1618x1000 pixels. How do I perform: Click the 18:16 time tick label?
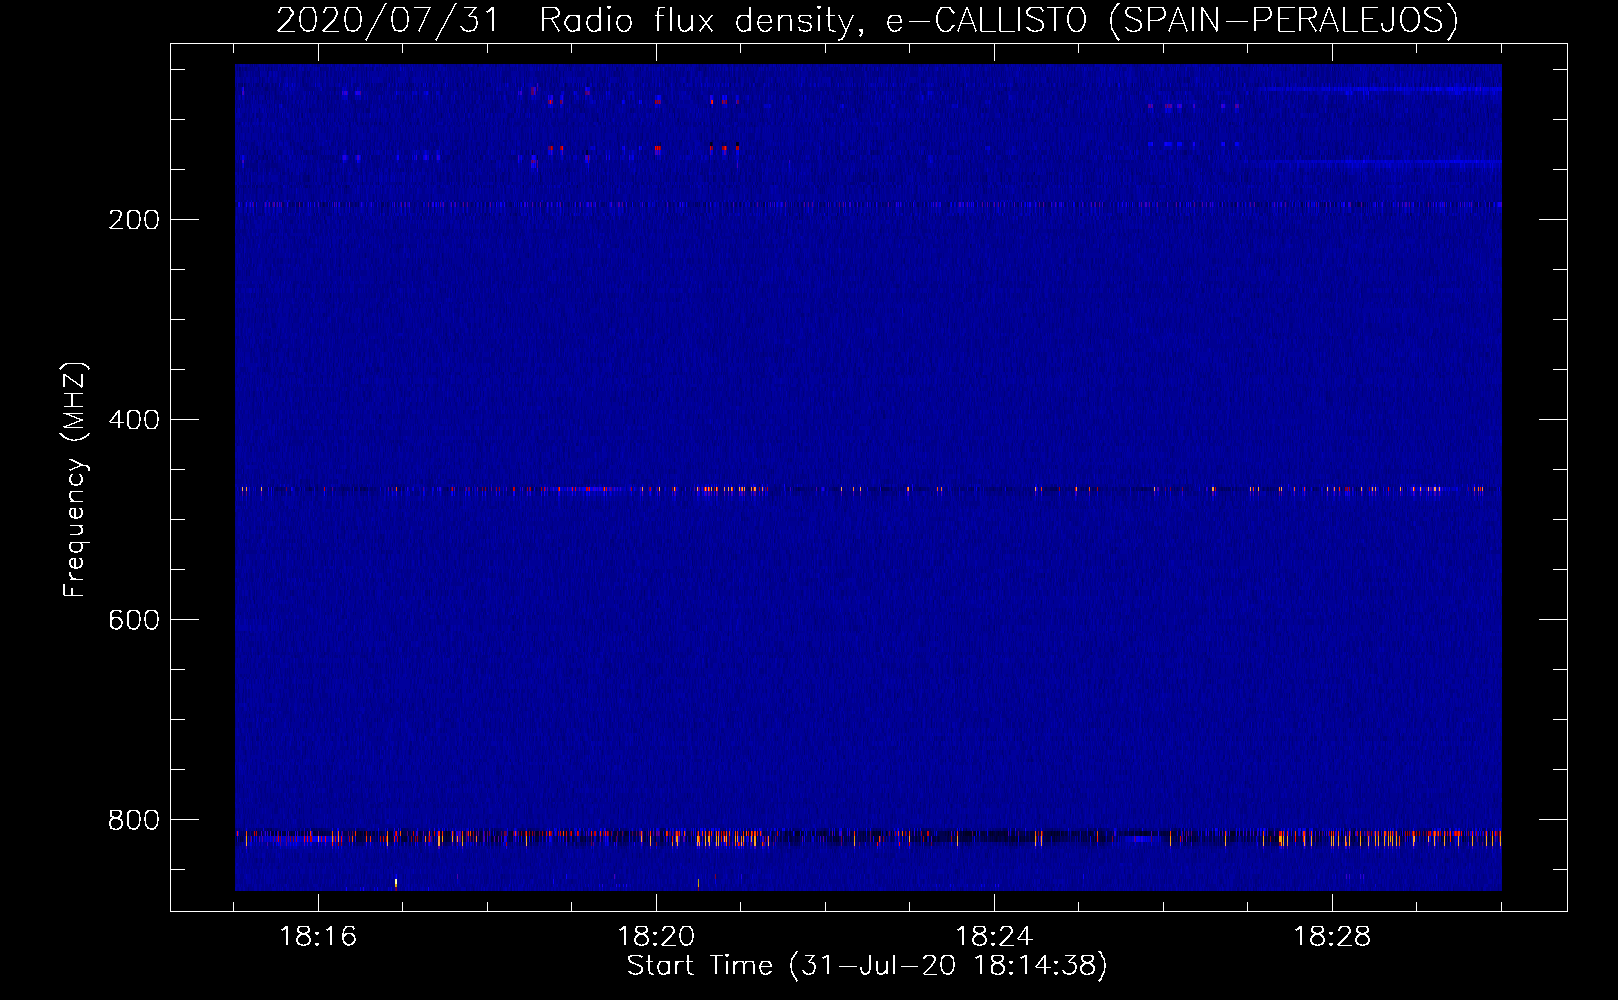point(318,937)
